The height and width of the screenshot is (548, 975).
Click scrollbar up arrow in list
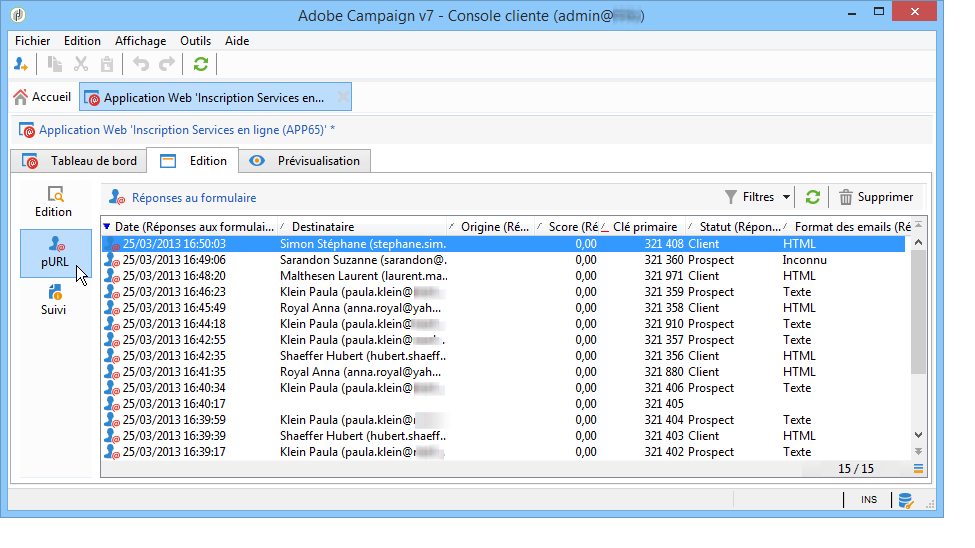point(918,243)
